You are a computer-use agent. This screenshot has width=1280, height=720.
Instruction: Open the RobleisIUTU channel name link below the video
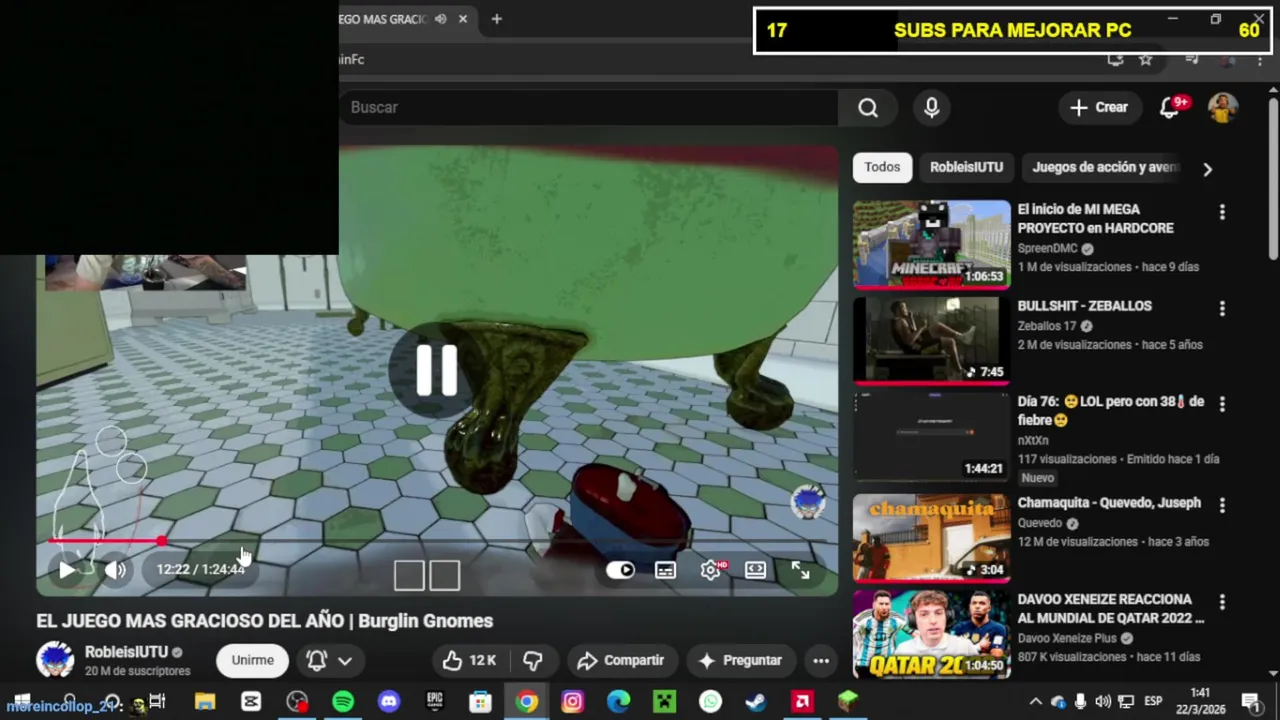(x=126, y=652)
